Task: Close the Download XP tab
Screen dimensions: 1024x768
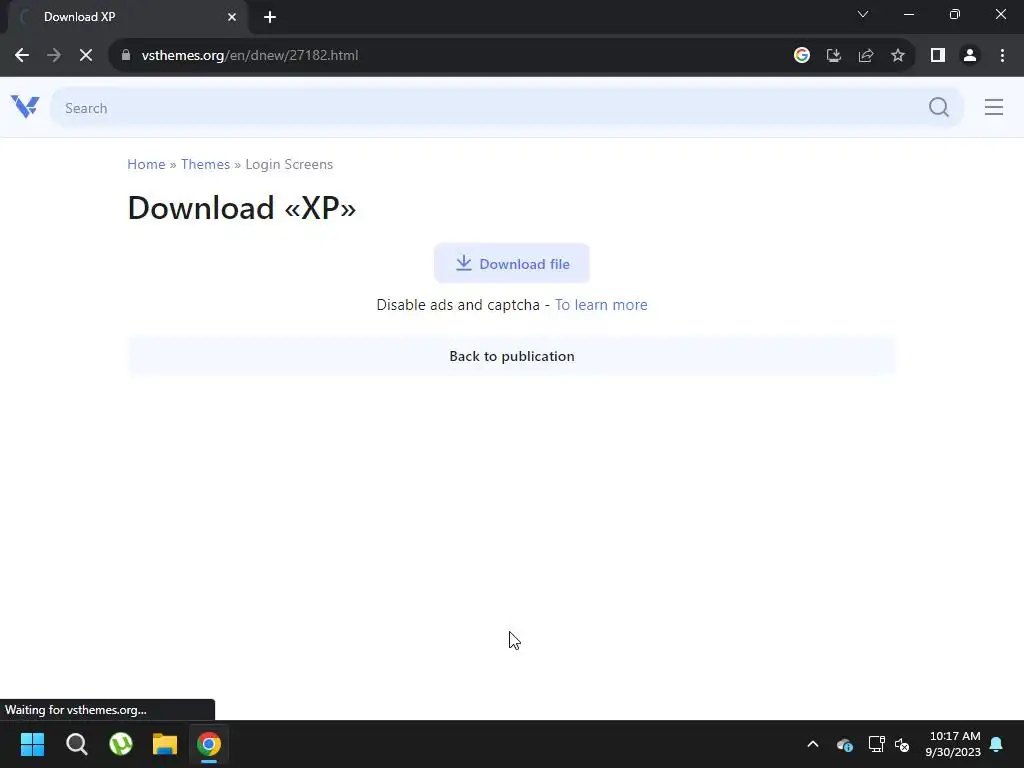Action: [x=232, y=17]
